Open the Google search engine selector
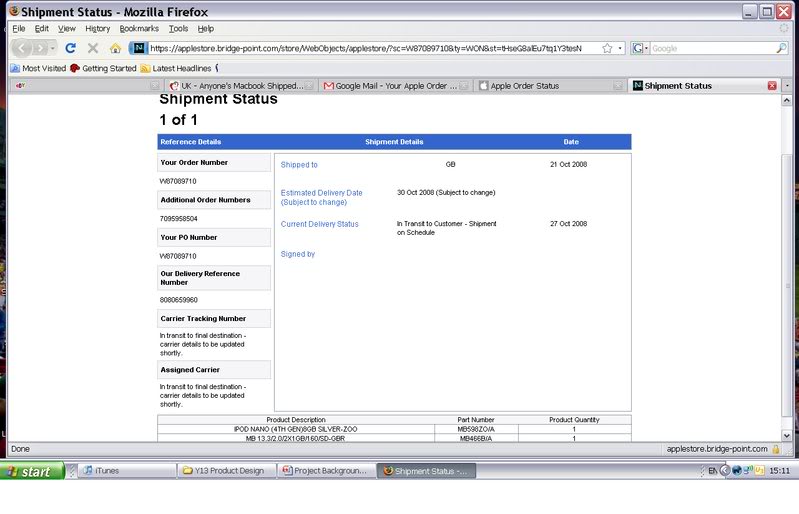 click(640, 48)
